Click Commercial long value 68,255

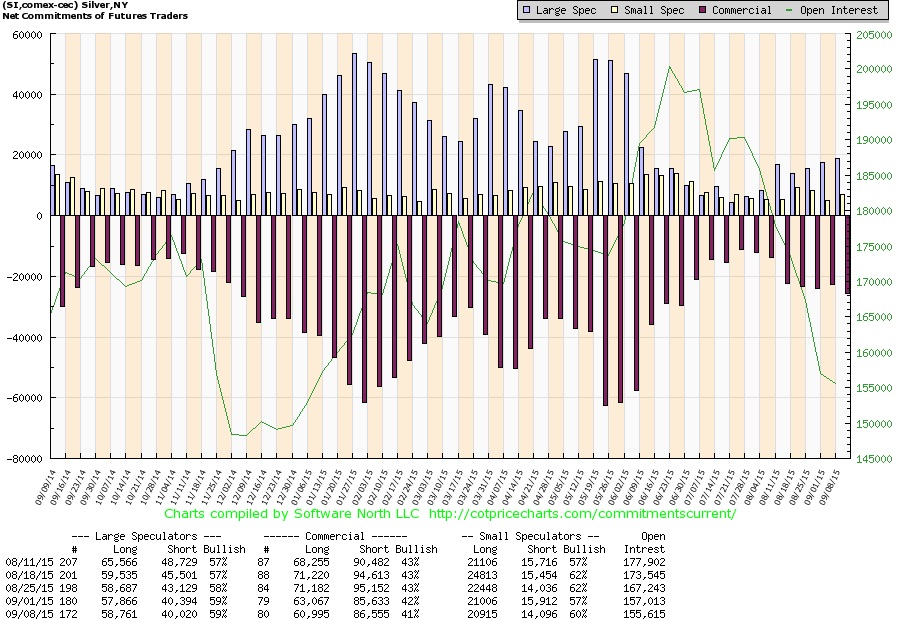[311, 563]
